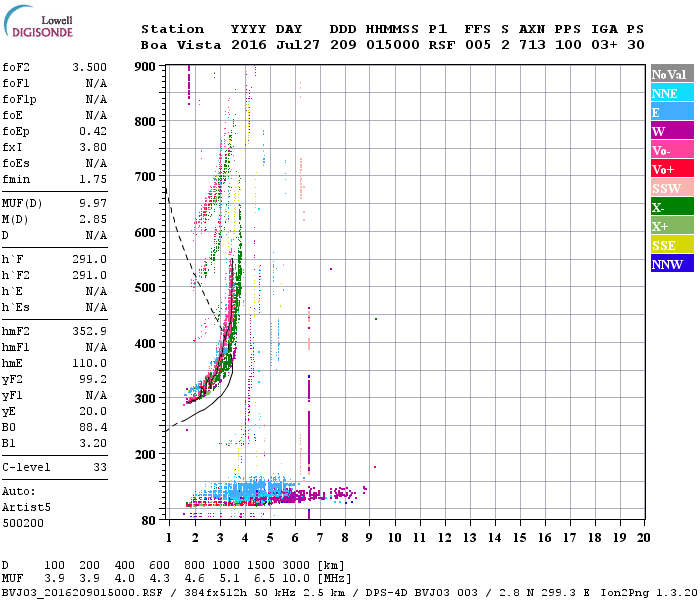Click the B1 value 3.20
700x600 pixels.
(x=93, y=443)
